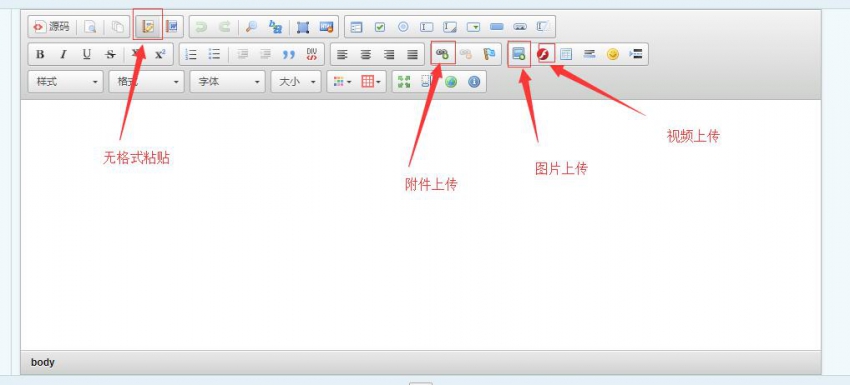Toggle superscript formatting
The width and height of the screenshot is (850, 385).
point(160,54)
